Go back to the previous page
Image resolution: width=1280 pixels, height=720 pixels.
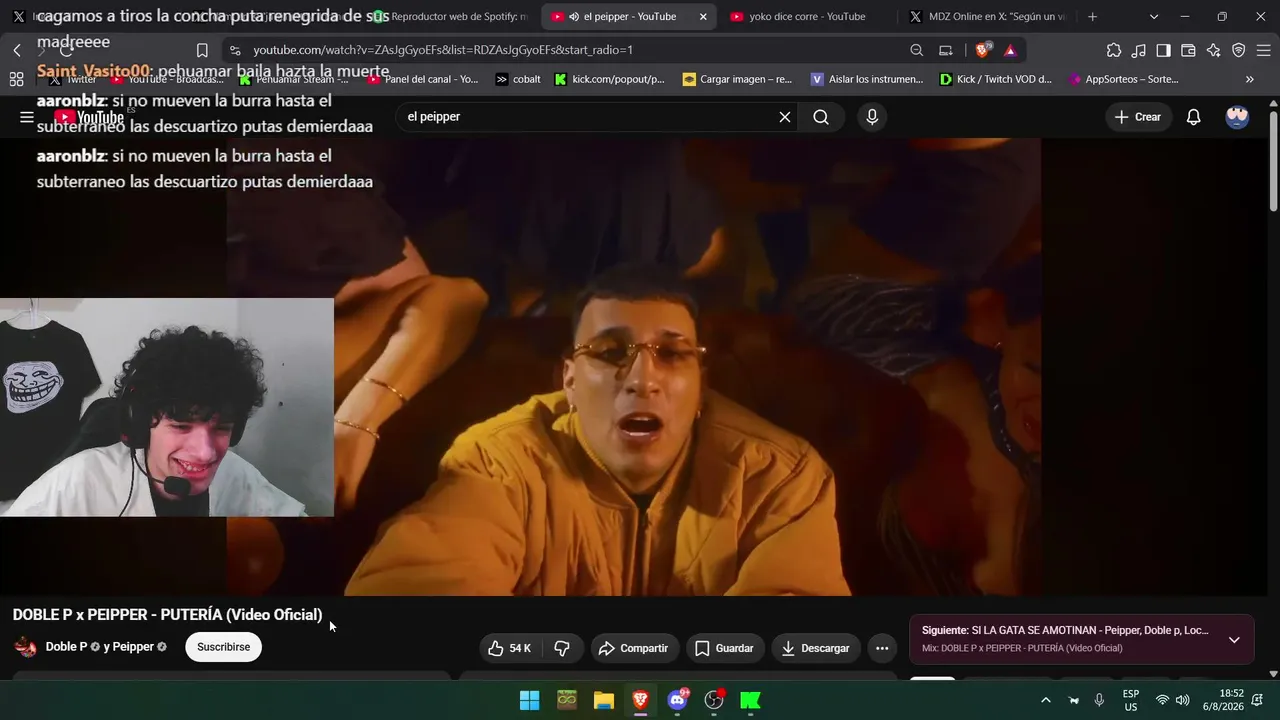click(x=17, y=50)
